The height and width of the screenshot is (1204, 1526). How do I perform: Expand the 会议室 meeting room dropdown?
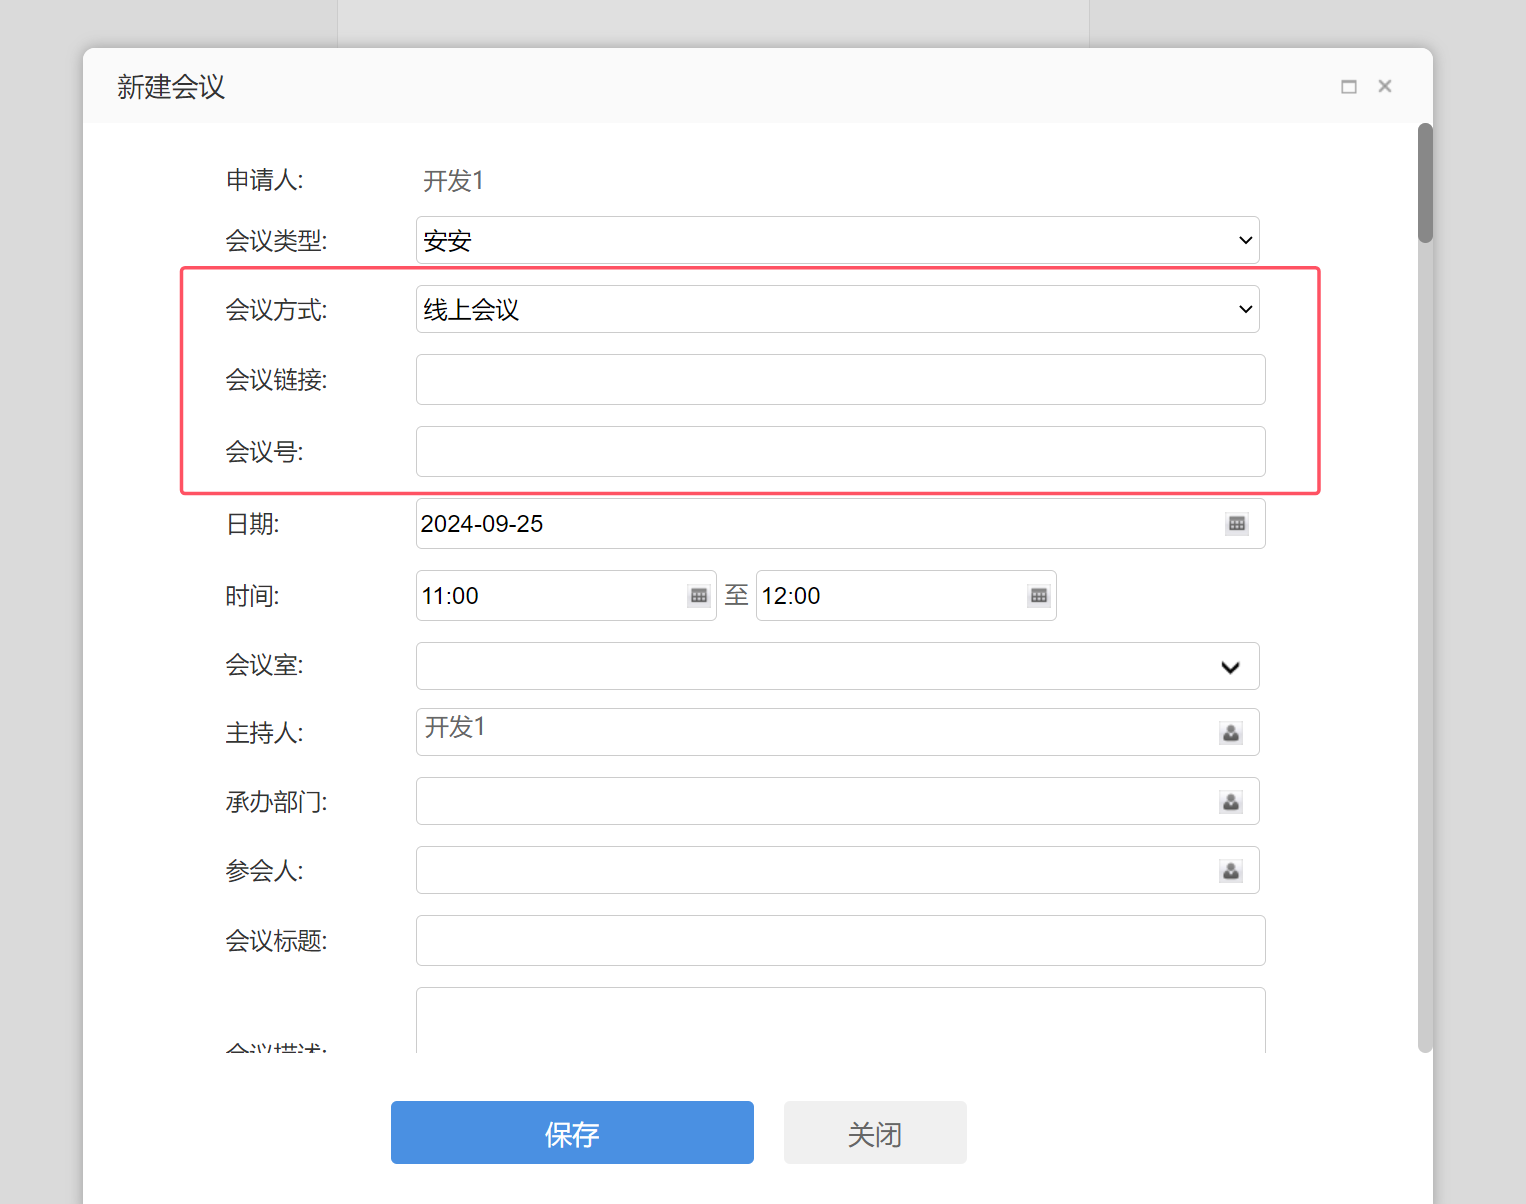coord(837,666)
